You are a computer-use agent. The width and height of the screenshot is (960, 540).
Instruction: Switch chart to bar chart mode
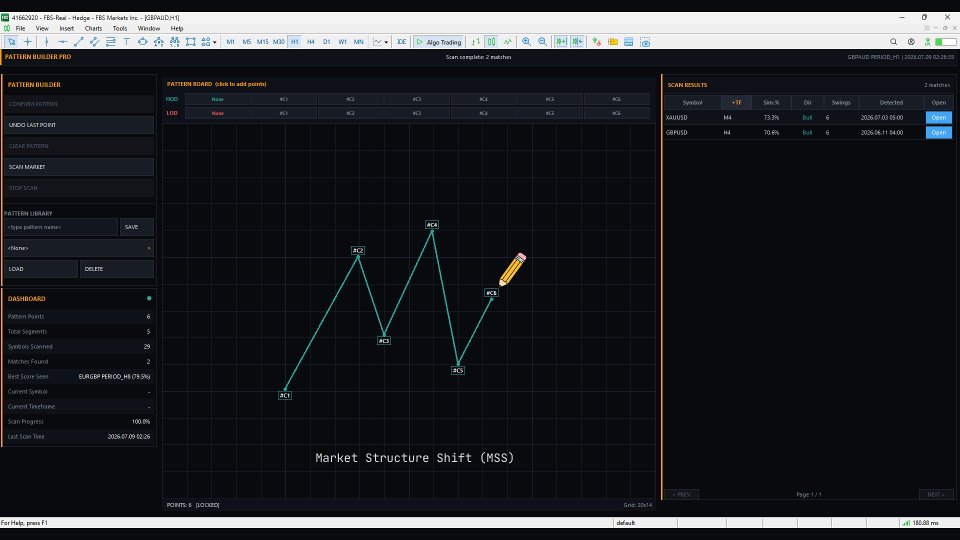click(476, 42)
